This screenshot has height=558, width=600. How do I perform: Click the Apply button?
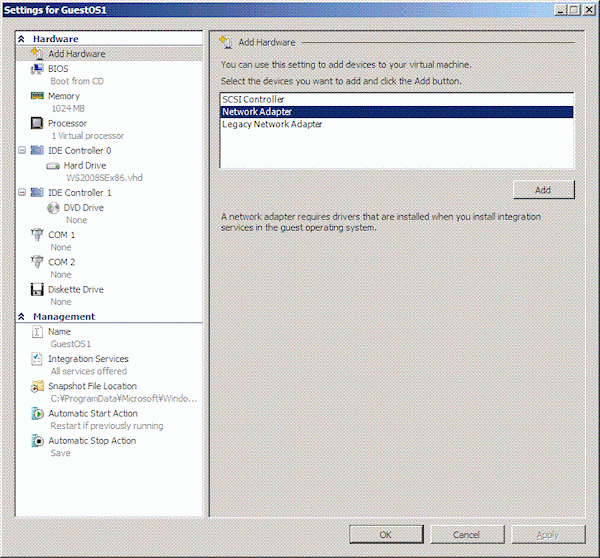[x=548, y=535]
